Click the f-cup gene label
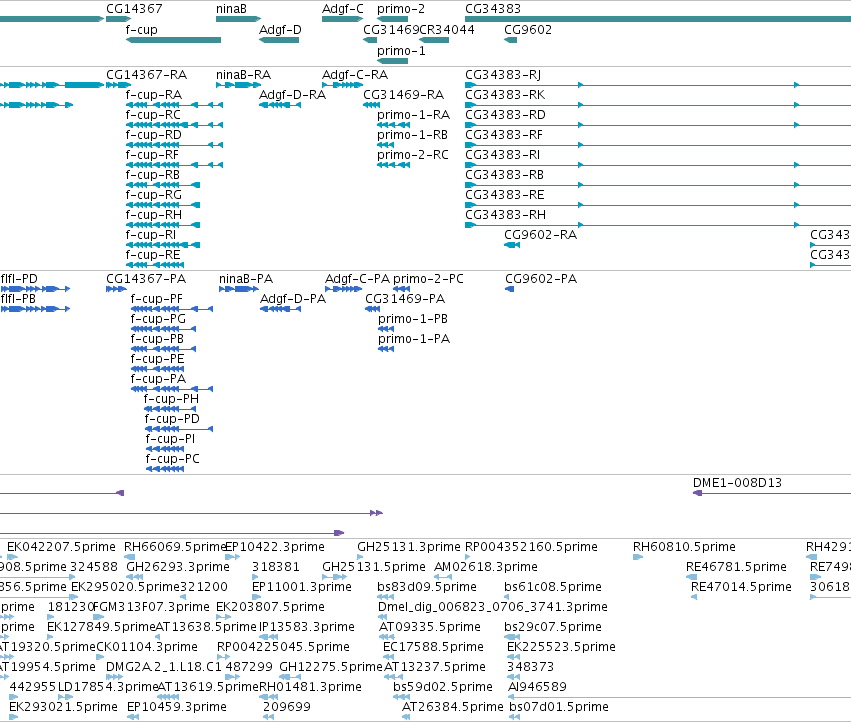 point(142,29)
